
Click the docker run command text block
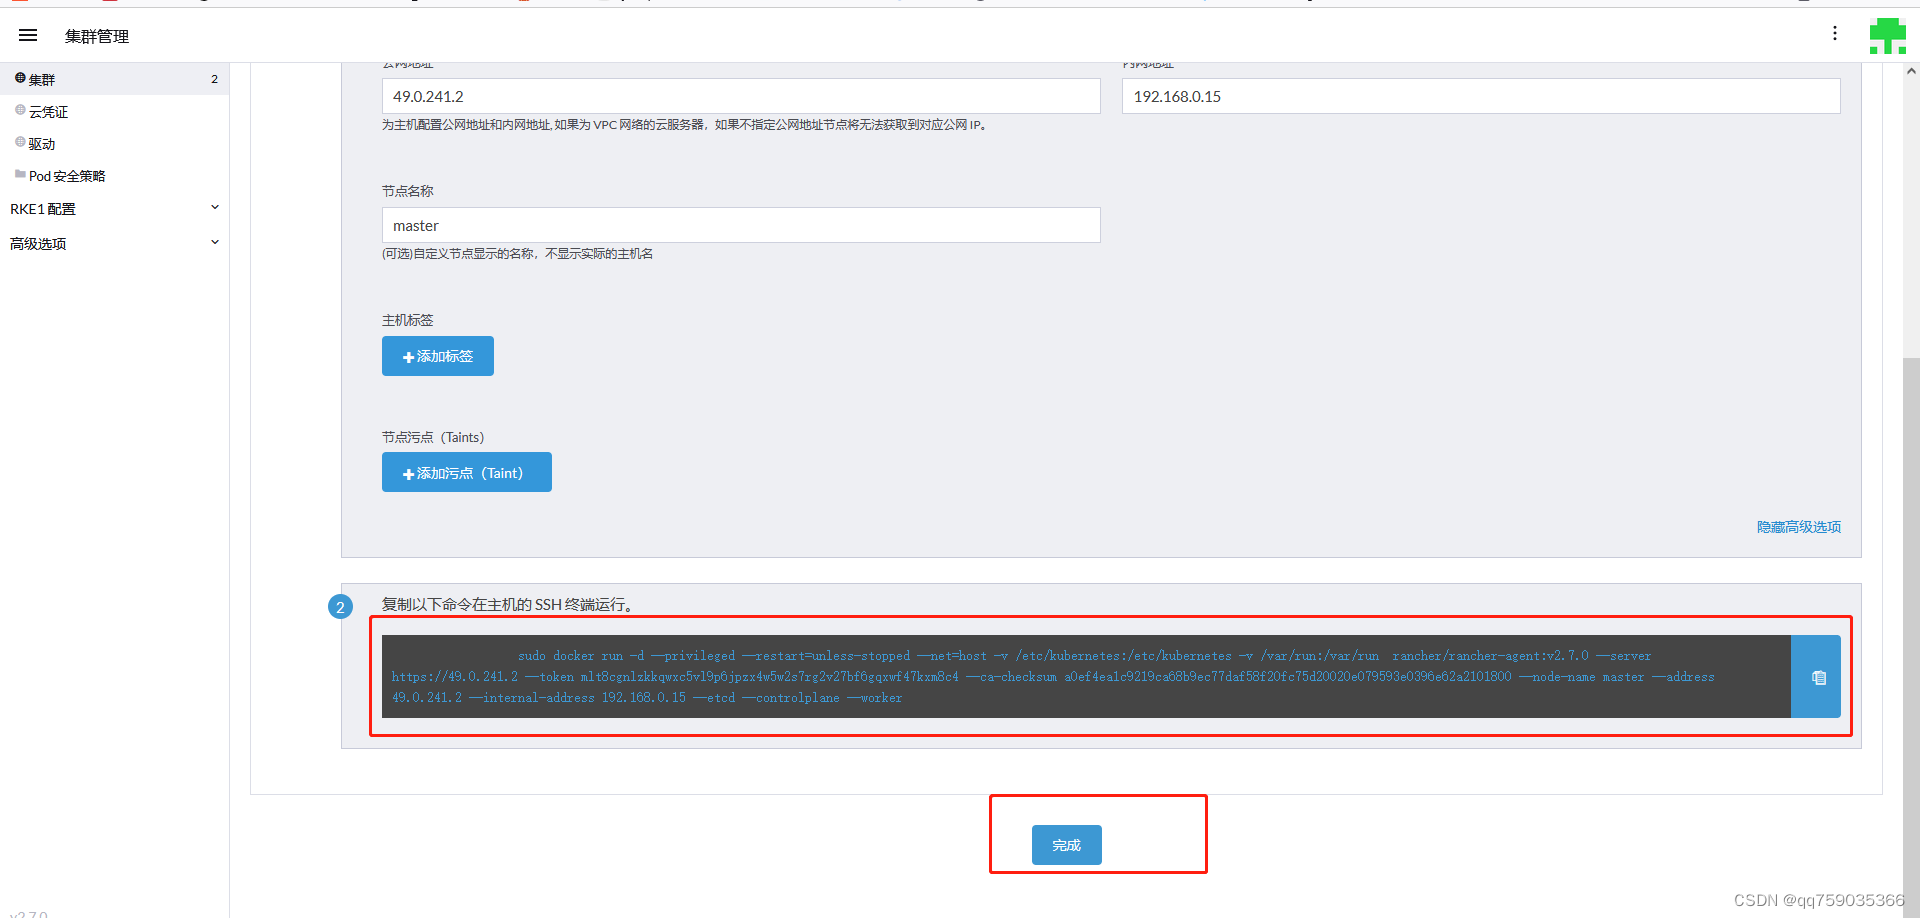coord(1086,677)
